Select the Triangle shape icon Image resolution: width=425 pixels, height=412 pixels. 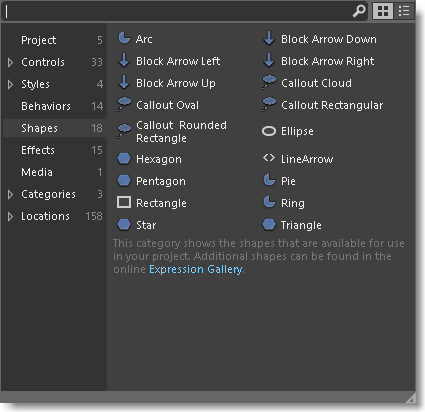pos(269,225)
